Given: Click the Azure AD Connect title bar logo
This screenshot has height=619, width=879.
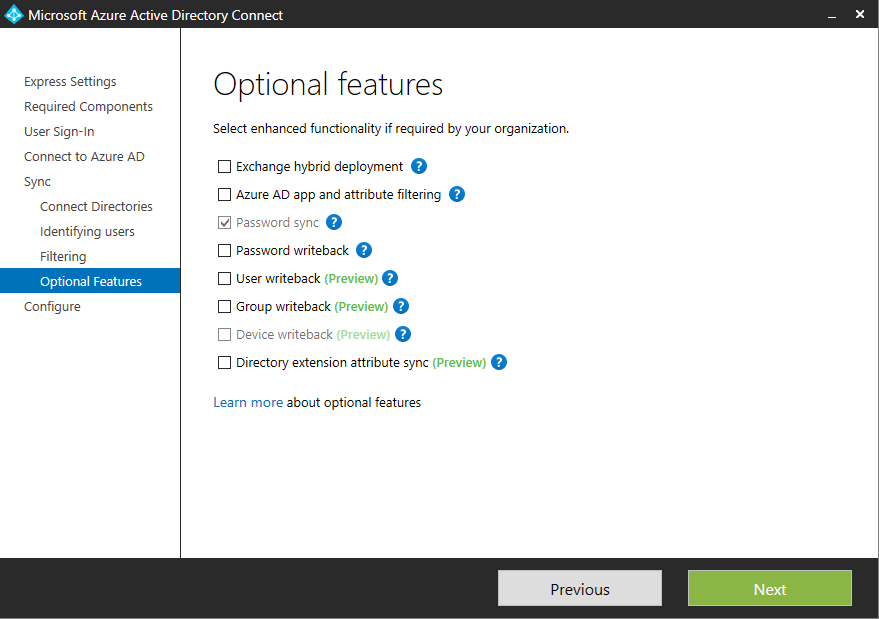Looking at the screenshot, I should pos(13,15).
